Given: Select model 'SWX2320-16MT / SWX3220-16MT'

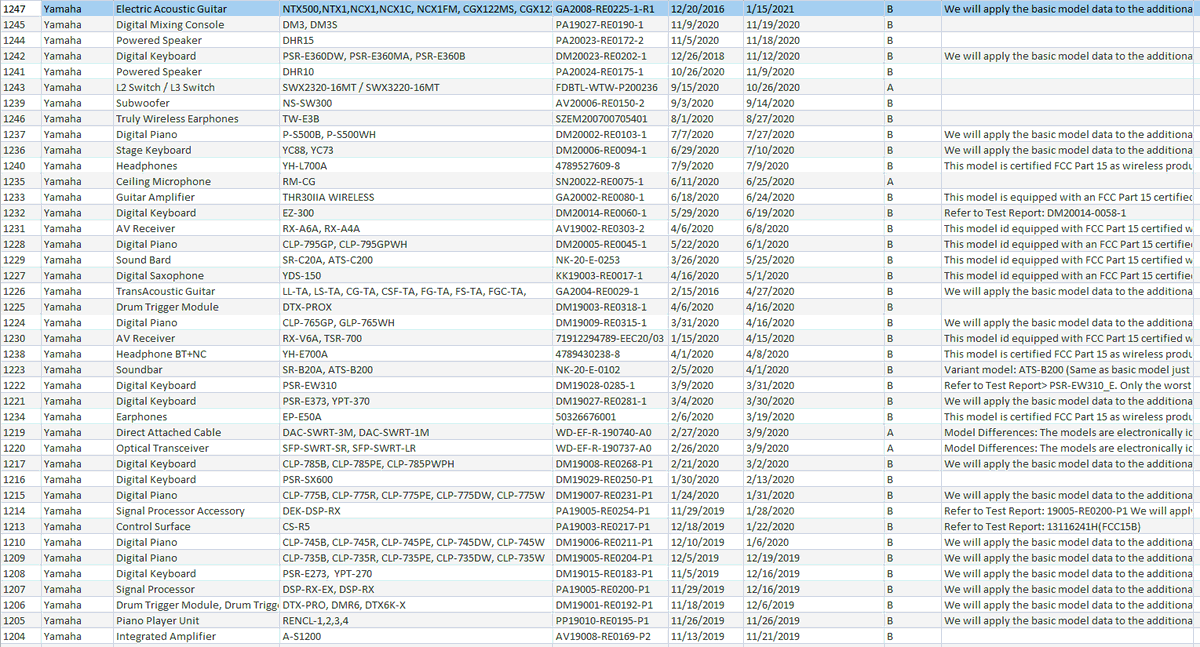Looking at the screenshot, I should click(x=415, y=87).
